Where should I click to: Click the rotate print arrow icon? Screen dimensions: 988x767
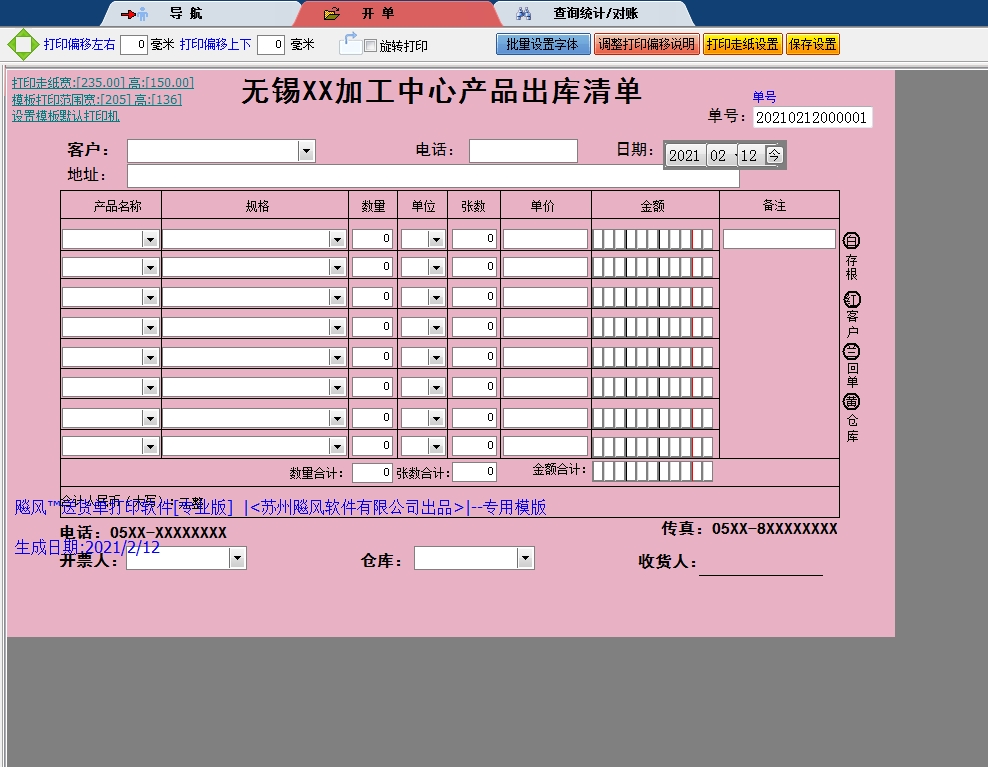point(349,43)
